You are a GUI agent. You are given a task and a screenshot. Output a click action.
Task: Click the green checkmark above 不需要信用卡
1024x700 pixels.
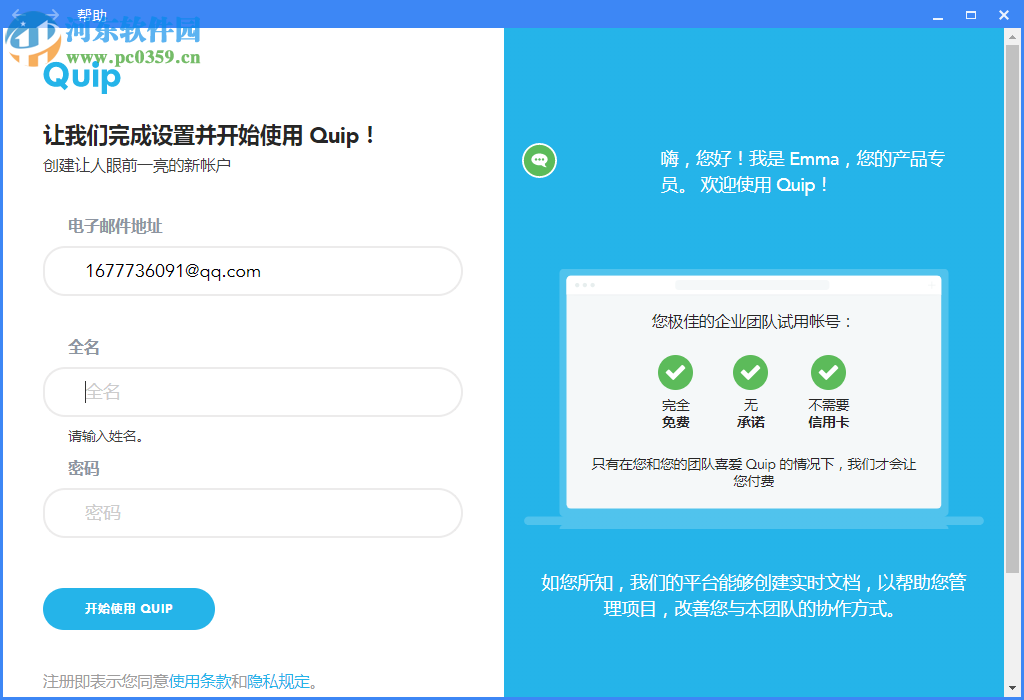828,371
